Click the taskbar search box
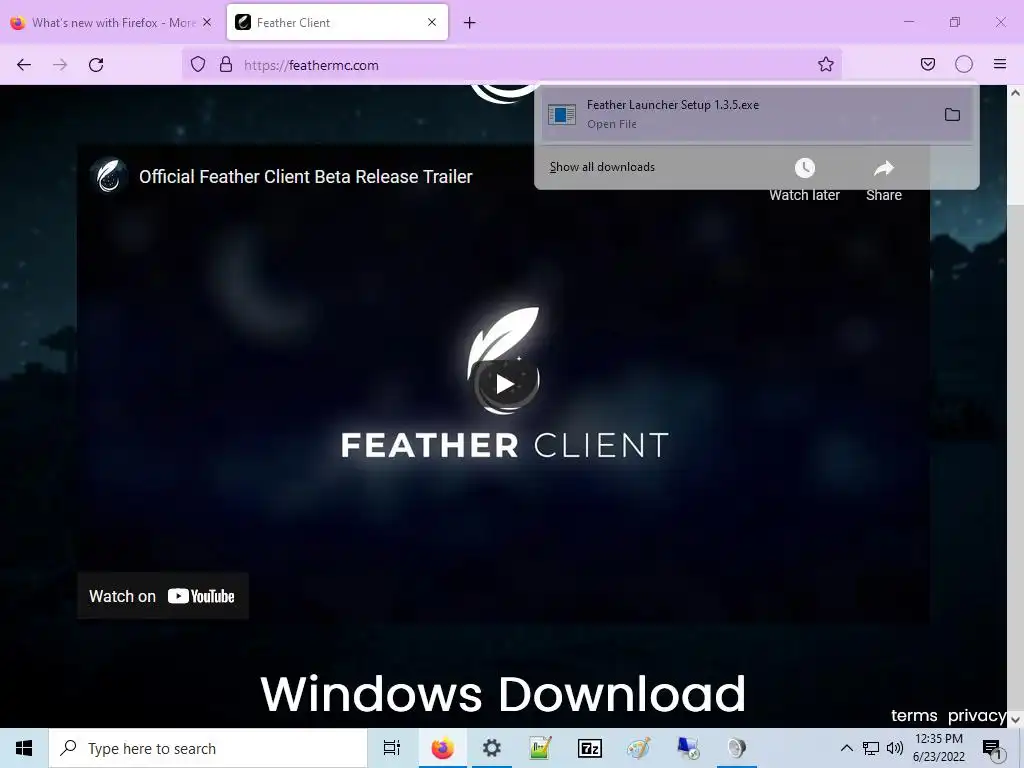1024x768 pixels. [x=208, y=748]
